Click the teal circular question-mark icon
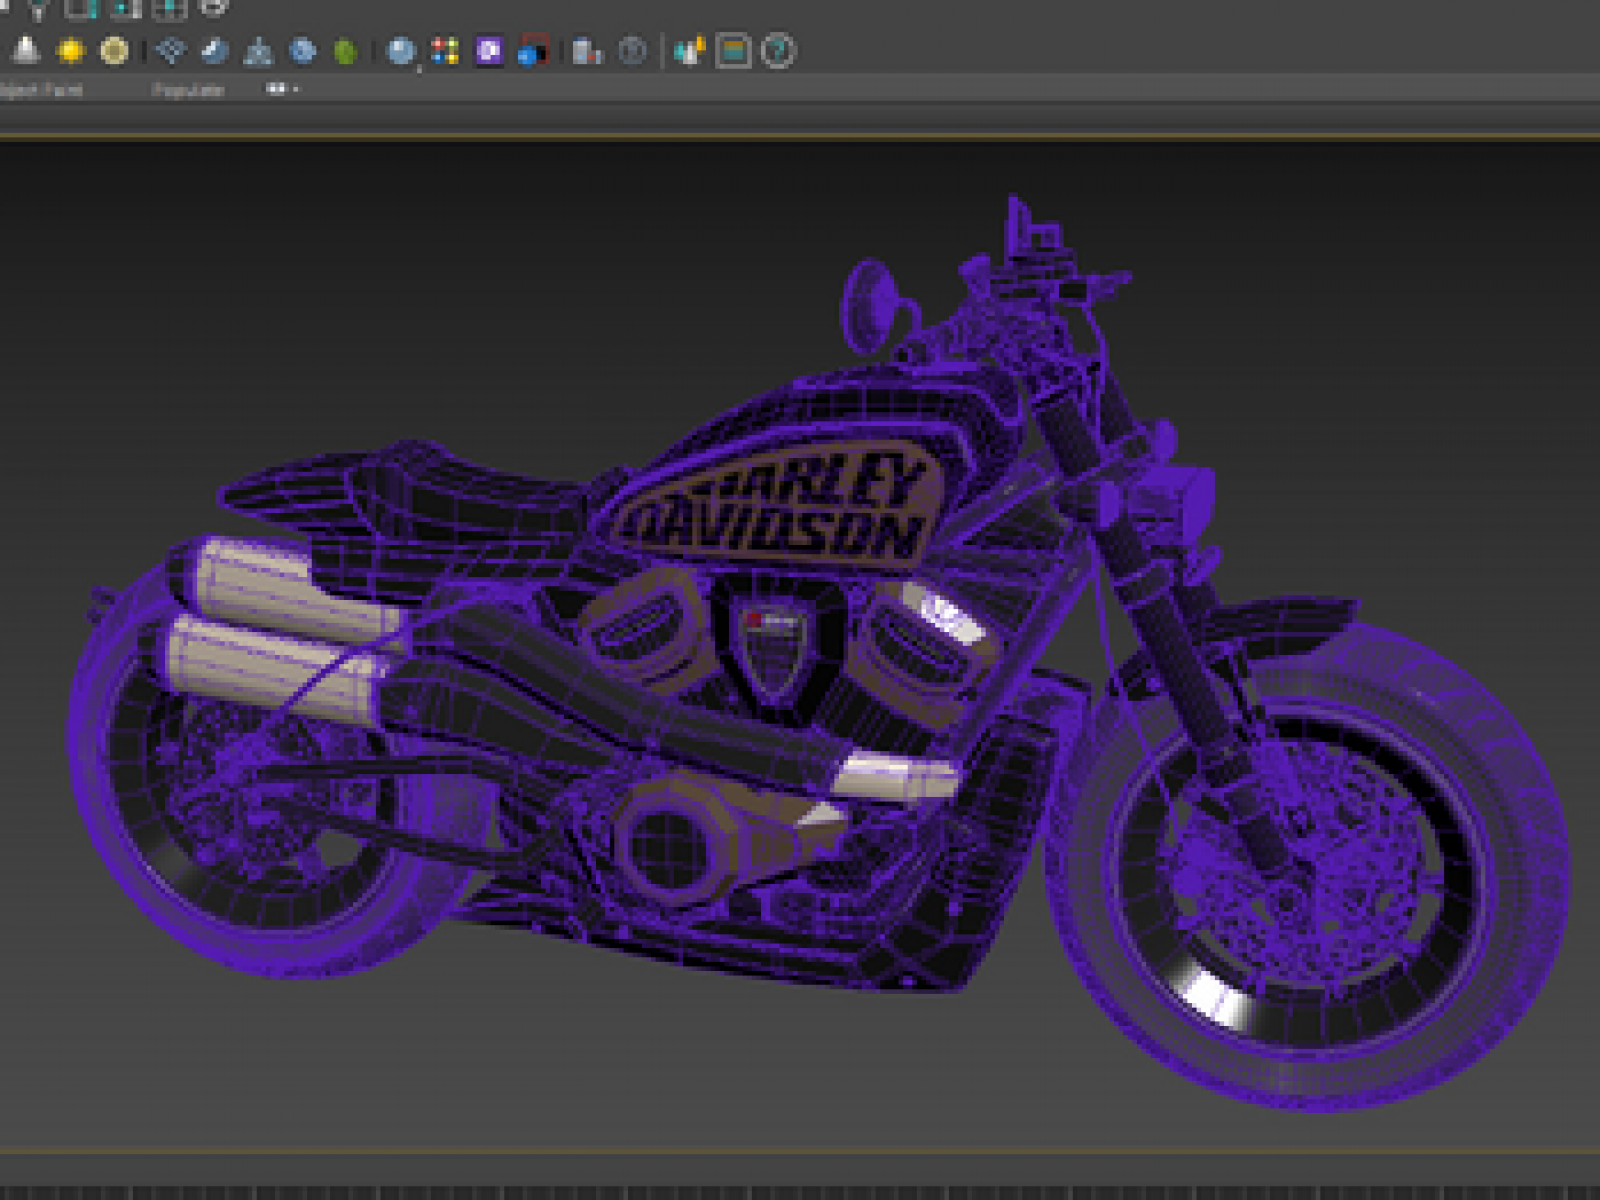 (778, 50)
